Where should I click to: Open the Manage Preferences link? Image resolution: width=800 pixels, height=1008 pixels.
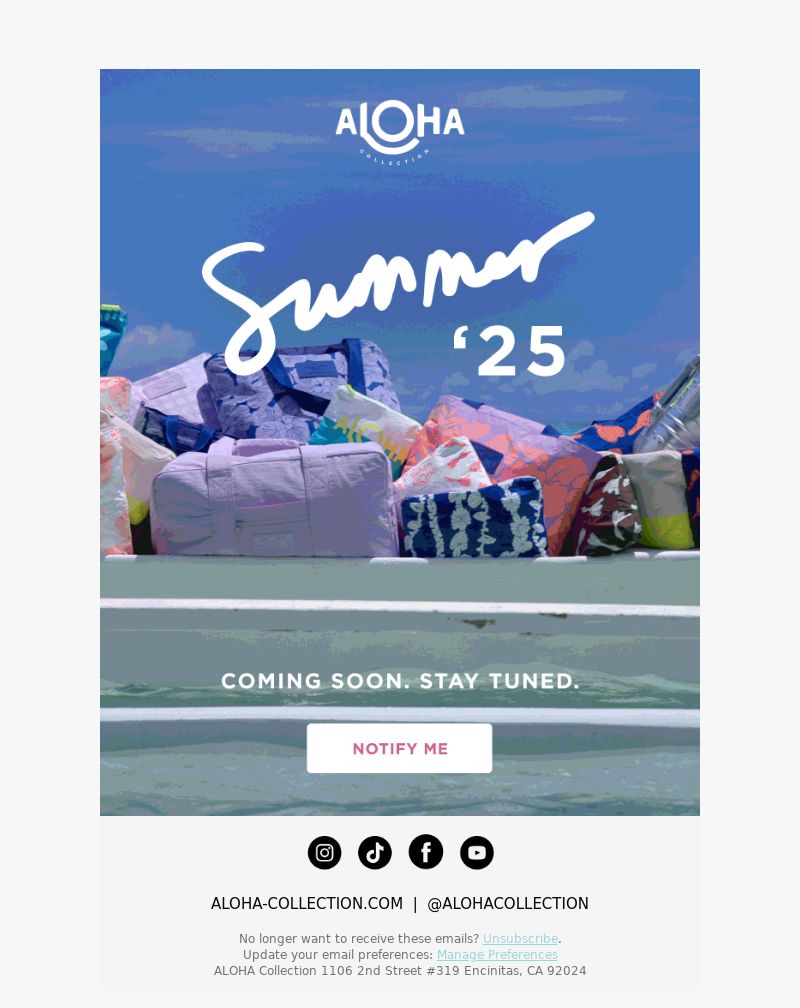coord(497,955)
